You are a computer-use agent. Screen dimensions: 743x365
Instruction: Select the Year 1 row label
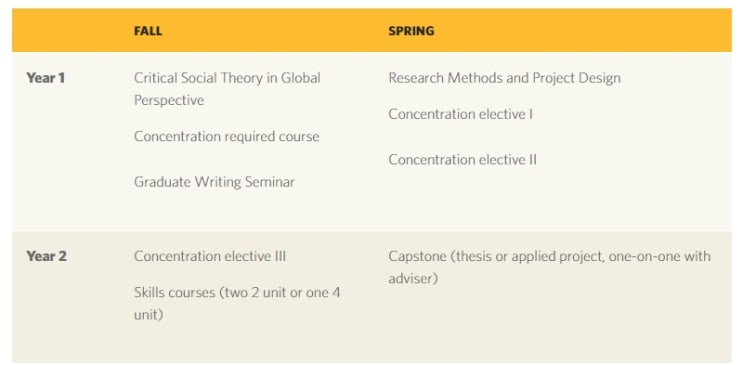pyautogui.click(x=45, y=78)
